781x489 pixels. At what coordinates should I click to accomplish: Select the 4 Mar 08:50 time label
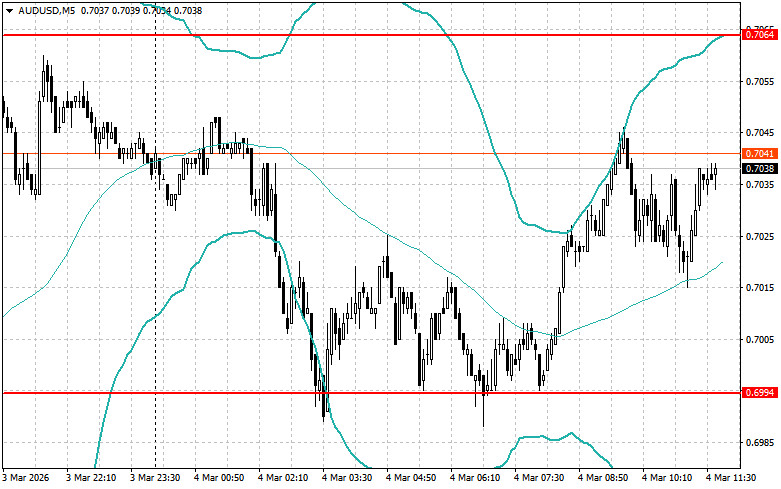tap(603, 478)
